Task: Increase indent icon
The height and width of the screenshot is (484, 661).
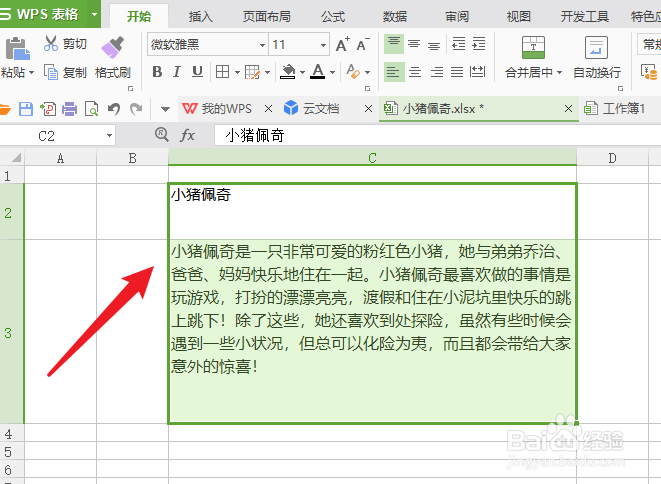Action: tap(478, 44)
